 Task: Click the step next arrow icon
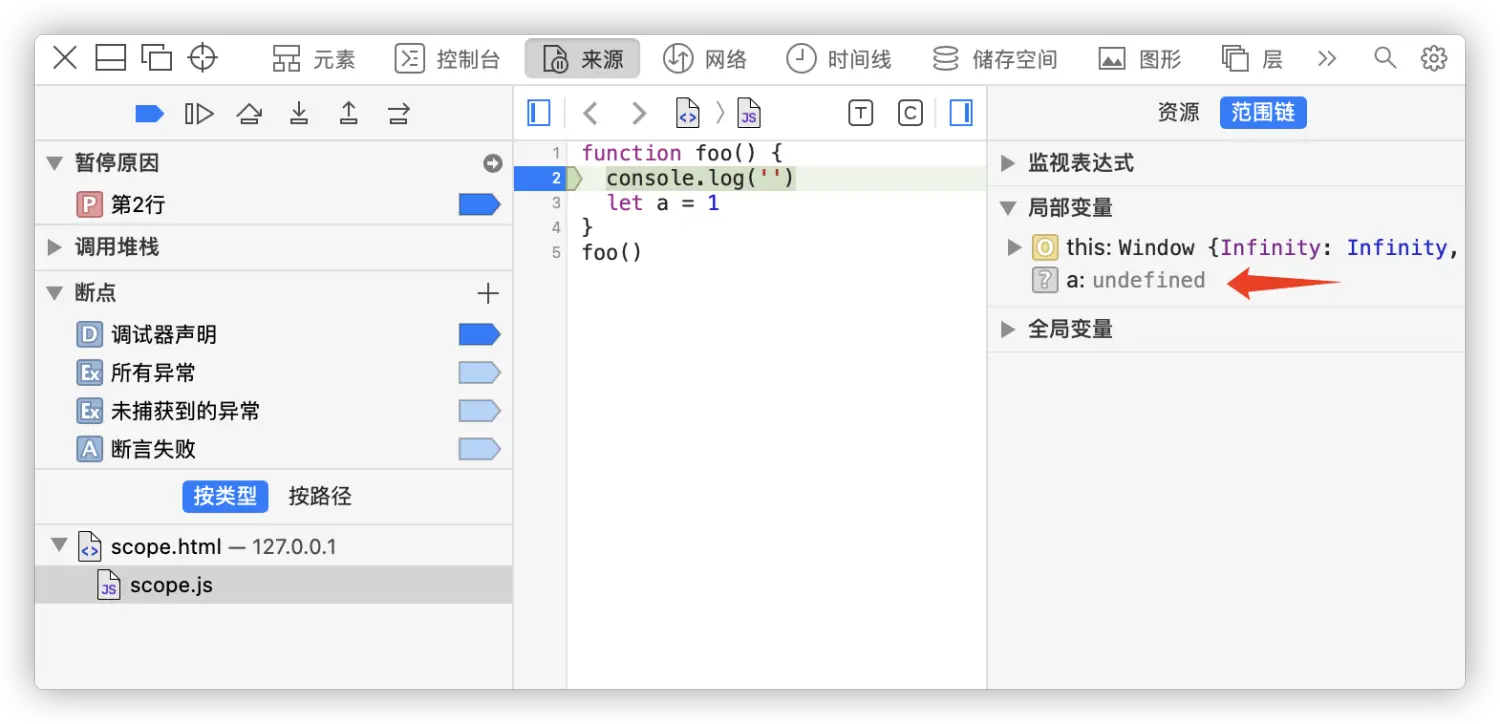pyautogui.click(x=399, y=114)
